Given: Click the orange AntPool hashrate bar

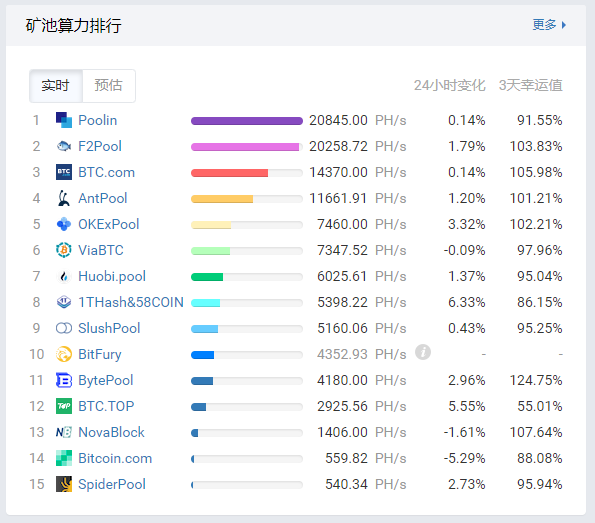Looking at the screenshot, I should [222, 199].
